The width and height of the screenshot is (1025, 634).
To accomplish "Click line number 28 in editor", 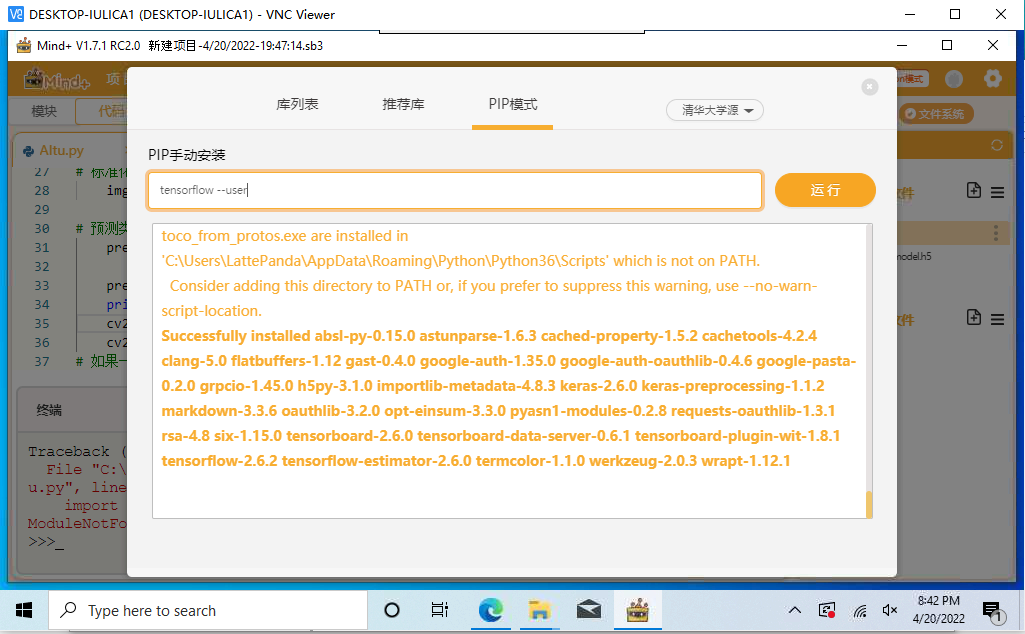I will 42,191.
